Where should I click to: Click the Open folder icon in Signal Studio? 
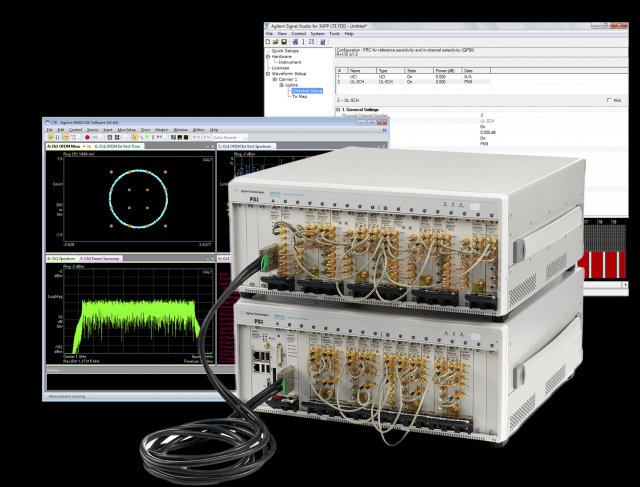[273, 42]
